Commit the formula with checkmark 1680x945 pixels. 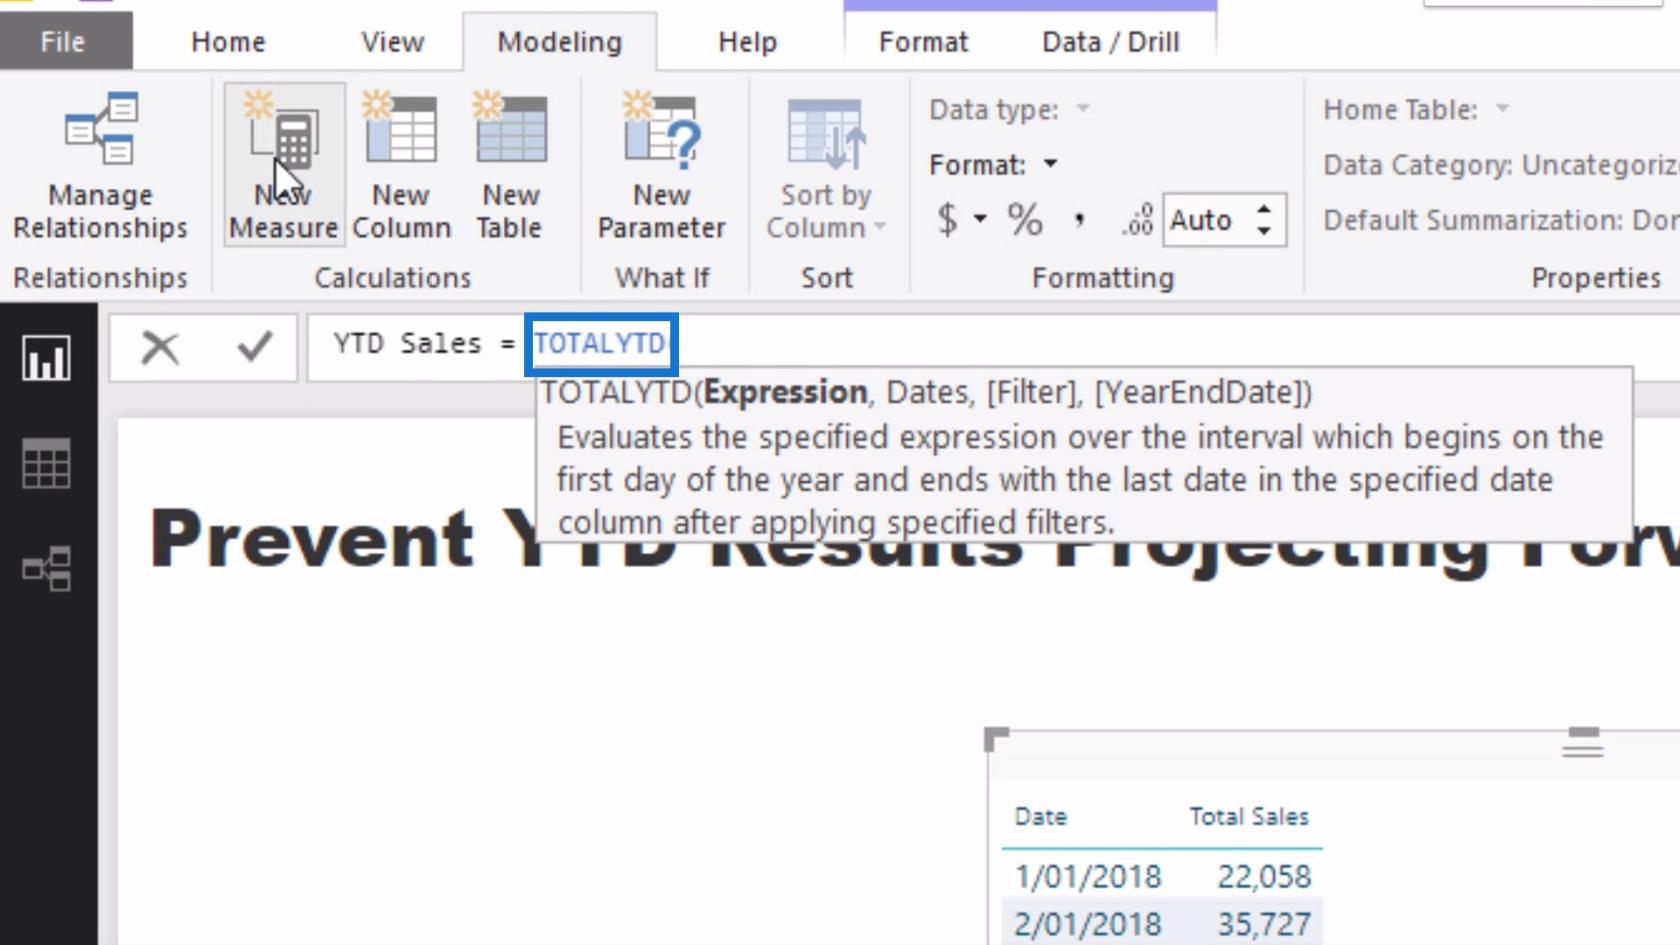click(x=254, y=347)
